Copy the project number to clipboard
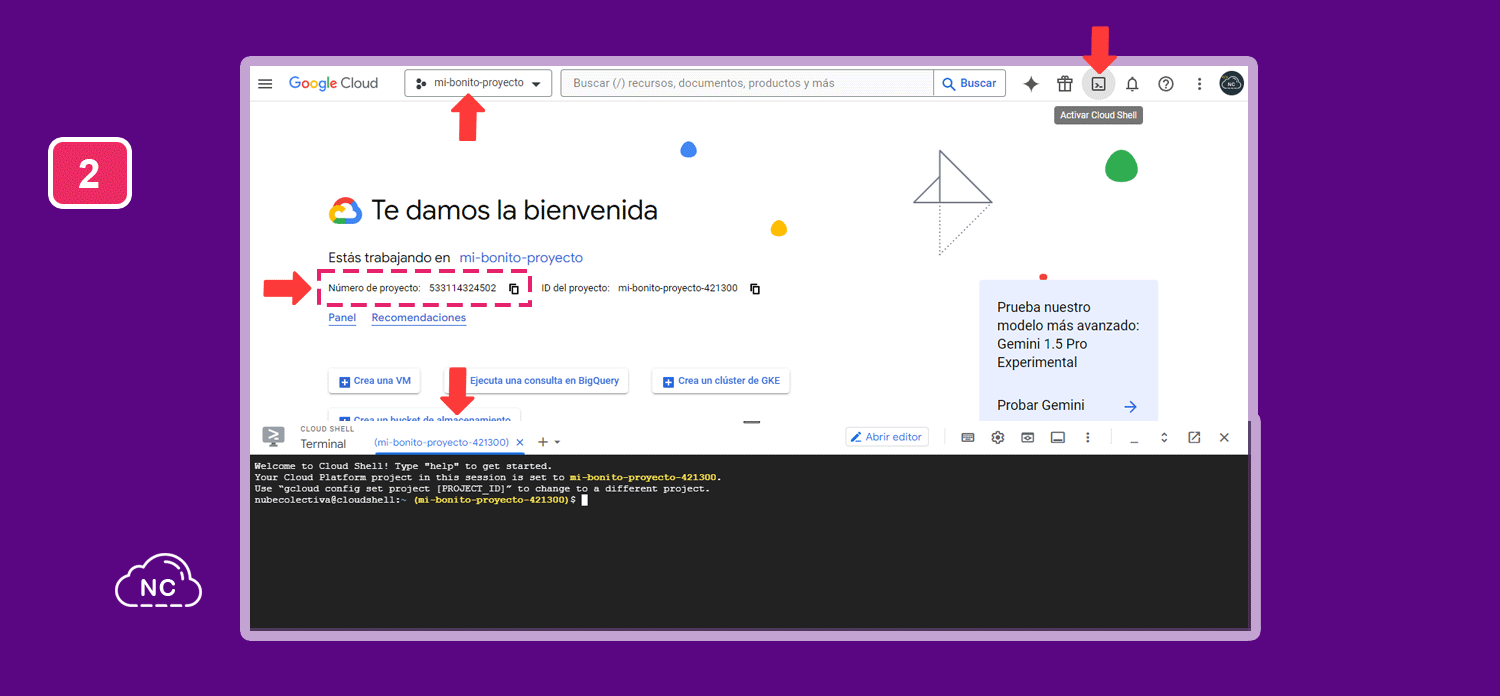The width and height of the screenshot is (1500, 696). [514, 289]
